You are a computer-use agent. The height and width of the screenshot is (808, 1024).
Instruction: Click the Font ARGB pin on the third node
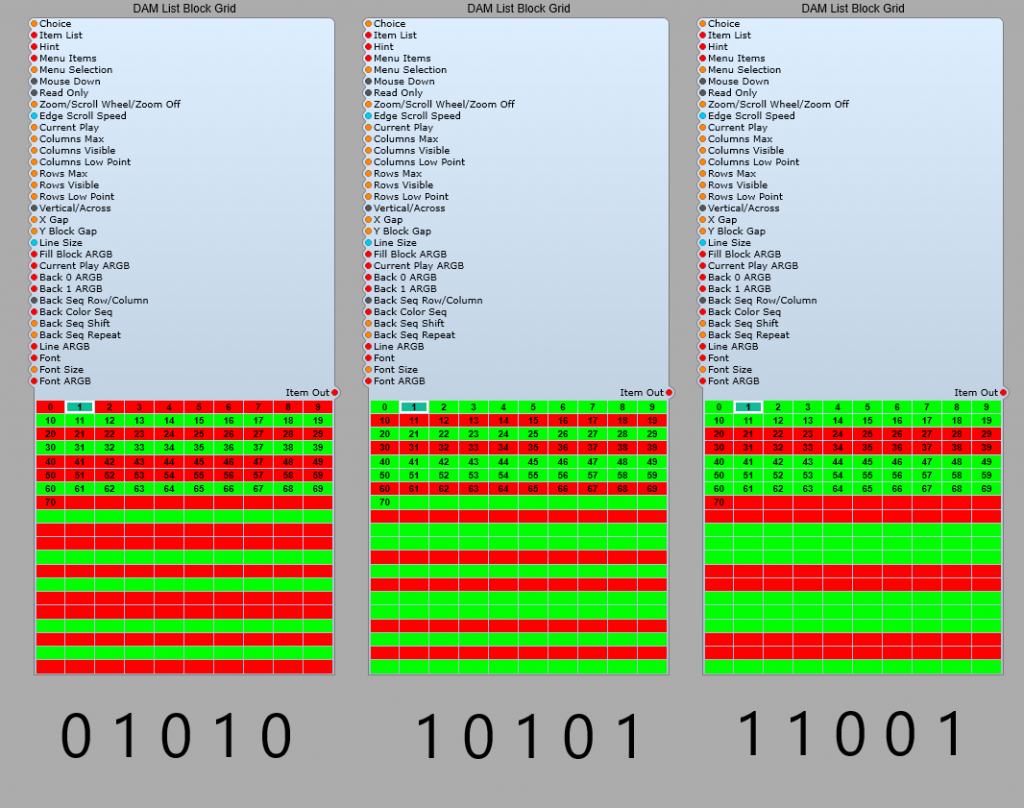(x=704, y=381)
